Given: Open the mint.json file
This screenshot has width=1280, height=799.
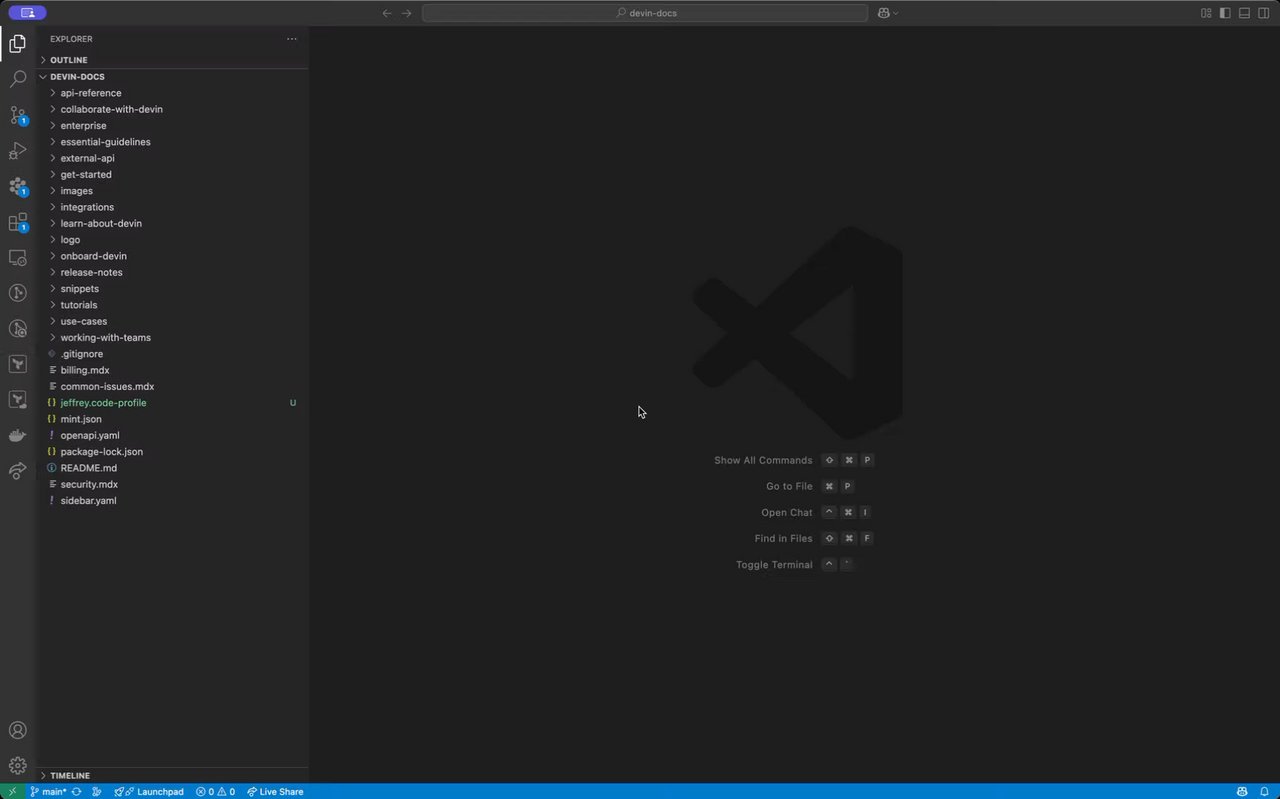Looking at the screenshot, I should click(173, 419).
